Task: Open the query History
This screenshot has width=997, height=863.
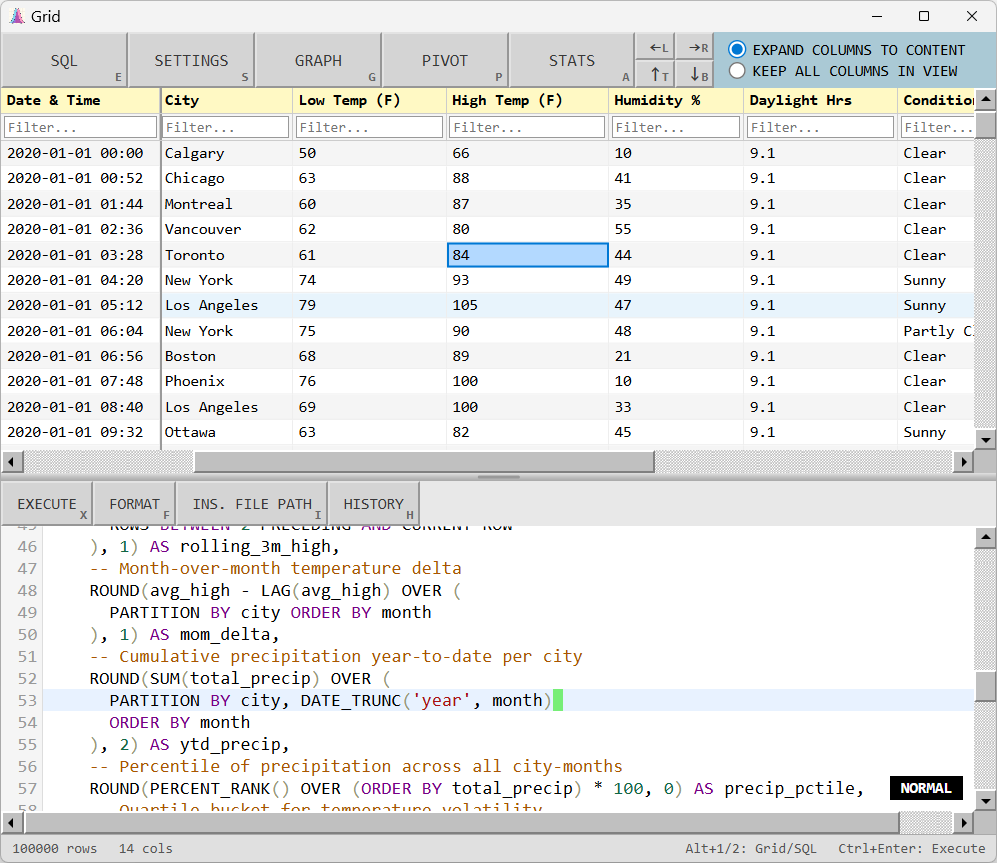Action: (373, 504)
